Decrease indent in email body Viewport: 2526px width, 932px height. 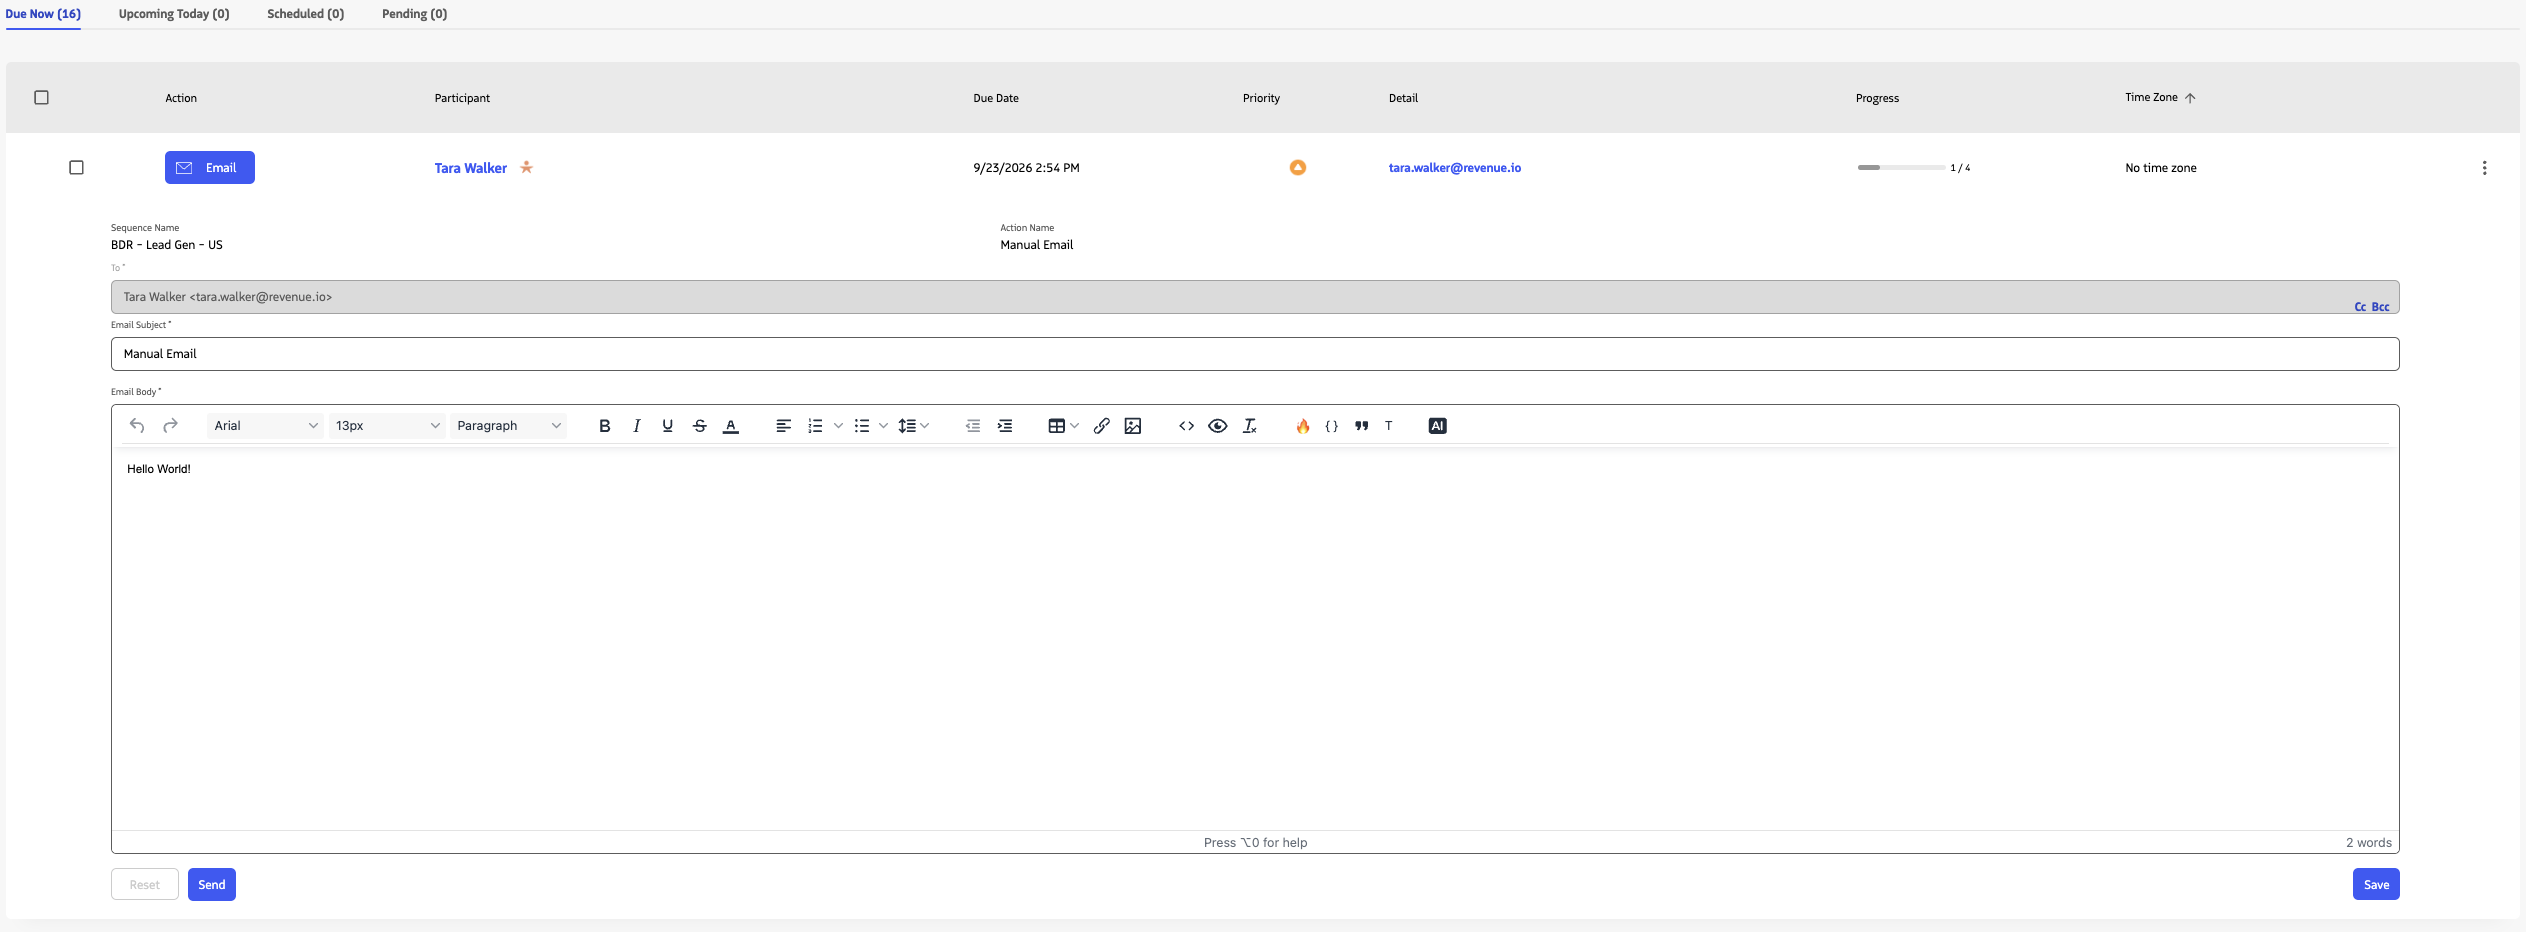point(973,426)
